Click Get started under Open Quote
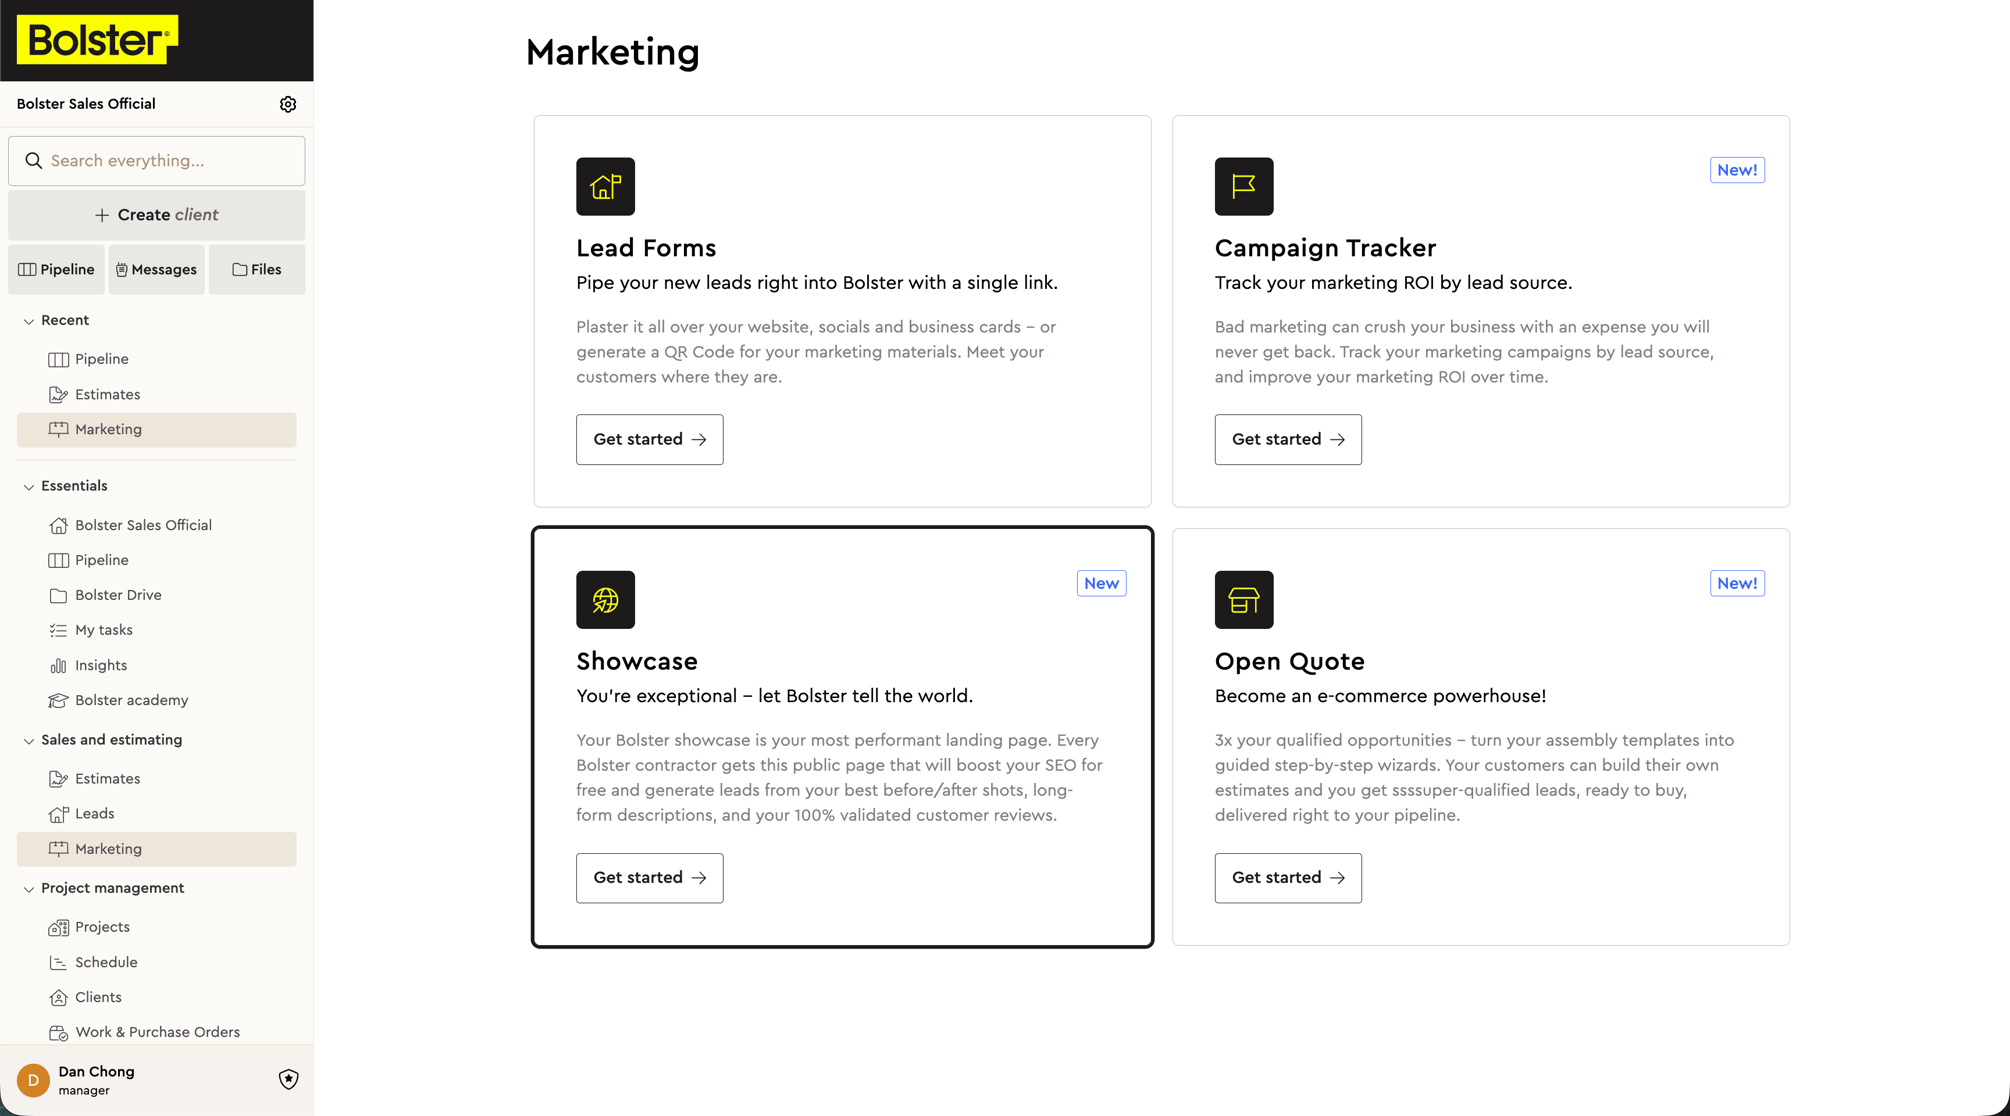This screenshot has width=2010, height=1116. tap(1287, 878)
